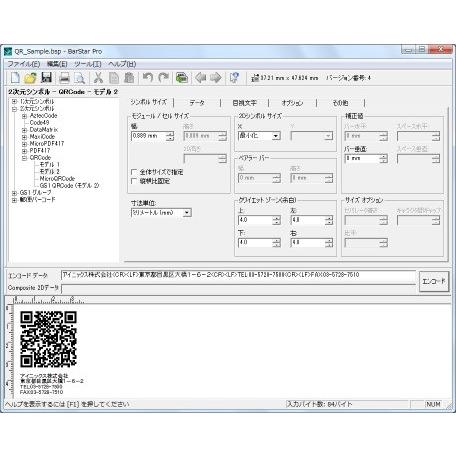This screenshot has height=456, width=456.
Task: Open Print Preview from the toolbar
Action: [x=80, y=78]
